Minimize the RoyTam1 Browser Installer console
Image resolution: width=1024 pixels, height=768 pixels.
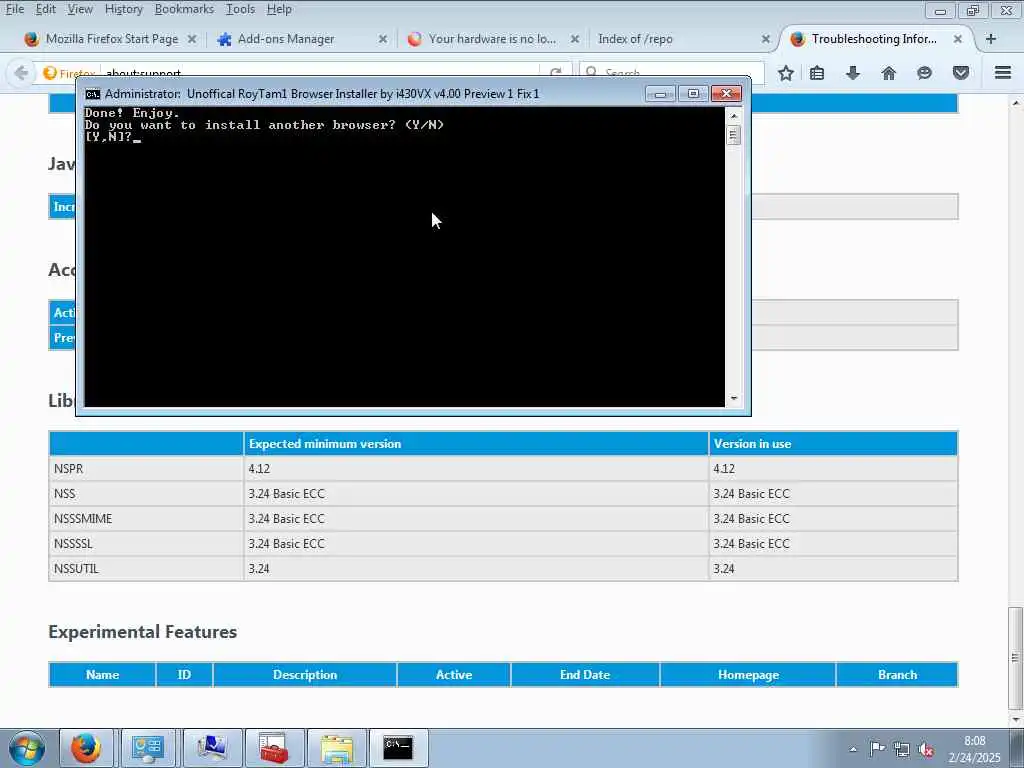660,94
